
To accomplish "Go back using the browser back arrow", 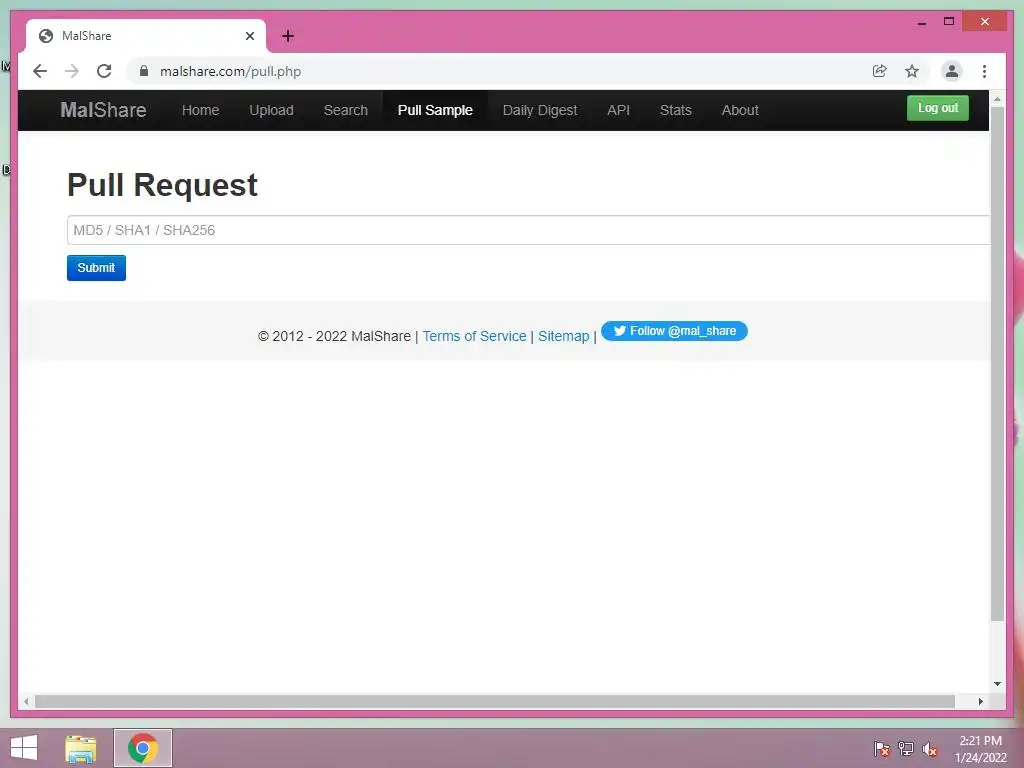I will click(x=40, y=71).
